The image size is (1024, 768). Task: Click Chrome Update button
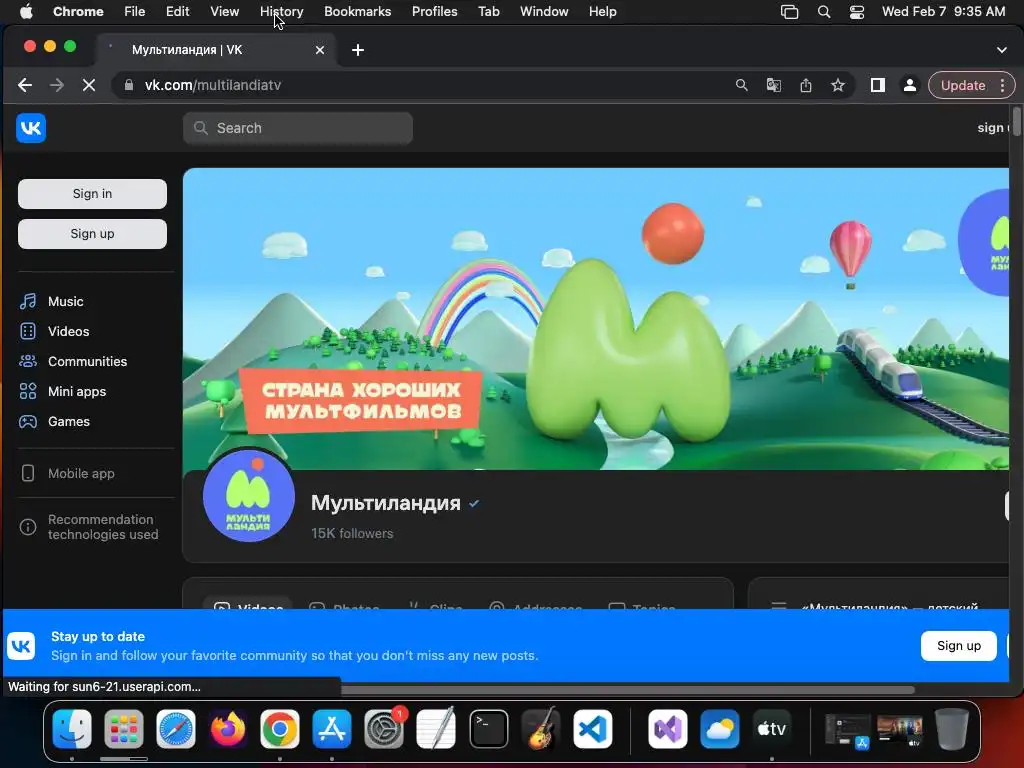coord(963,86)
